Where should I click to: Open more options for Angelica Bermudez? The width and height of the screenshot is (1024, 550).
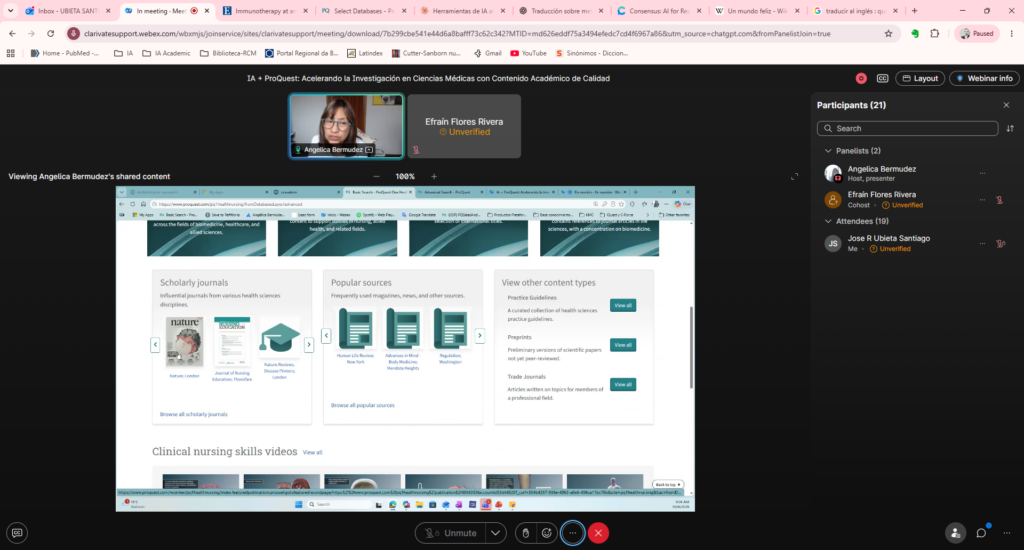pyautogui.click(x=982, y=173)
